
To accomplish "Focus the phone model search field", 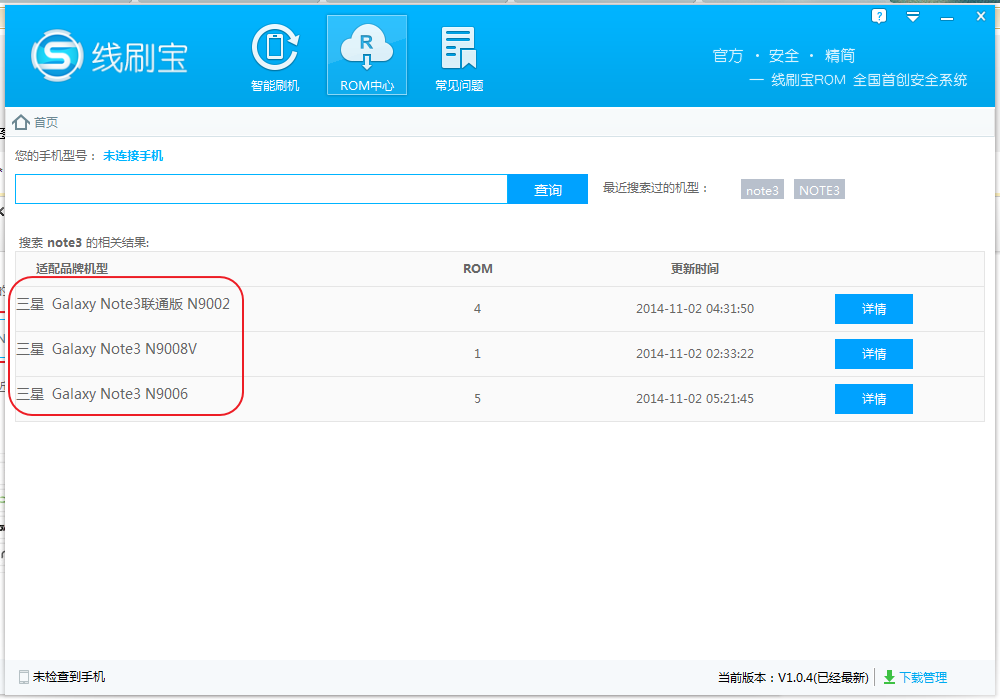I will point(261,189).
